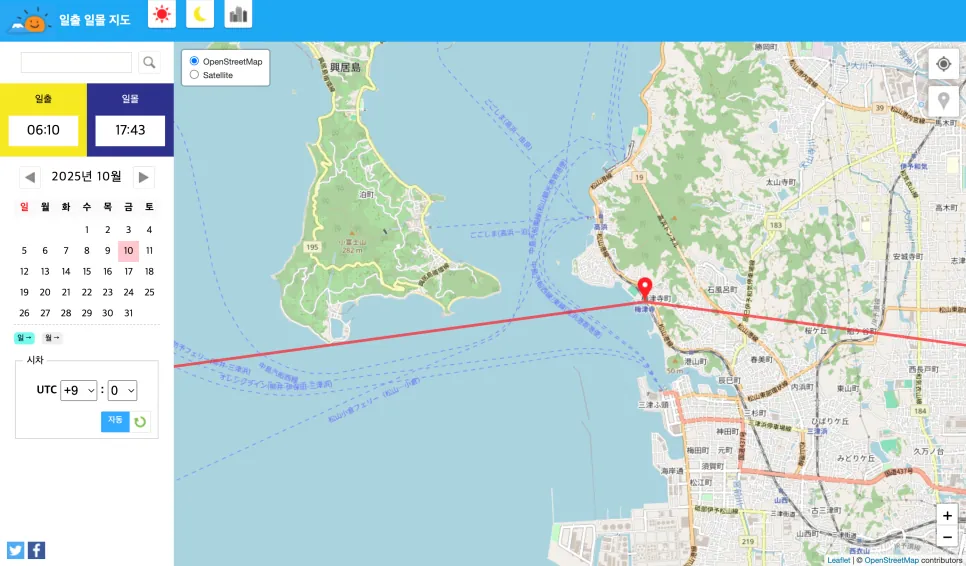Toggle the 자동 auto timezone button
Viewport: 966px width, 566px height.
[115, 421]
